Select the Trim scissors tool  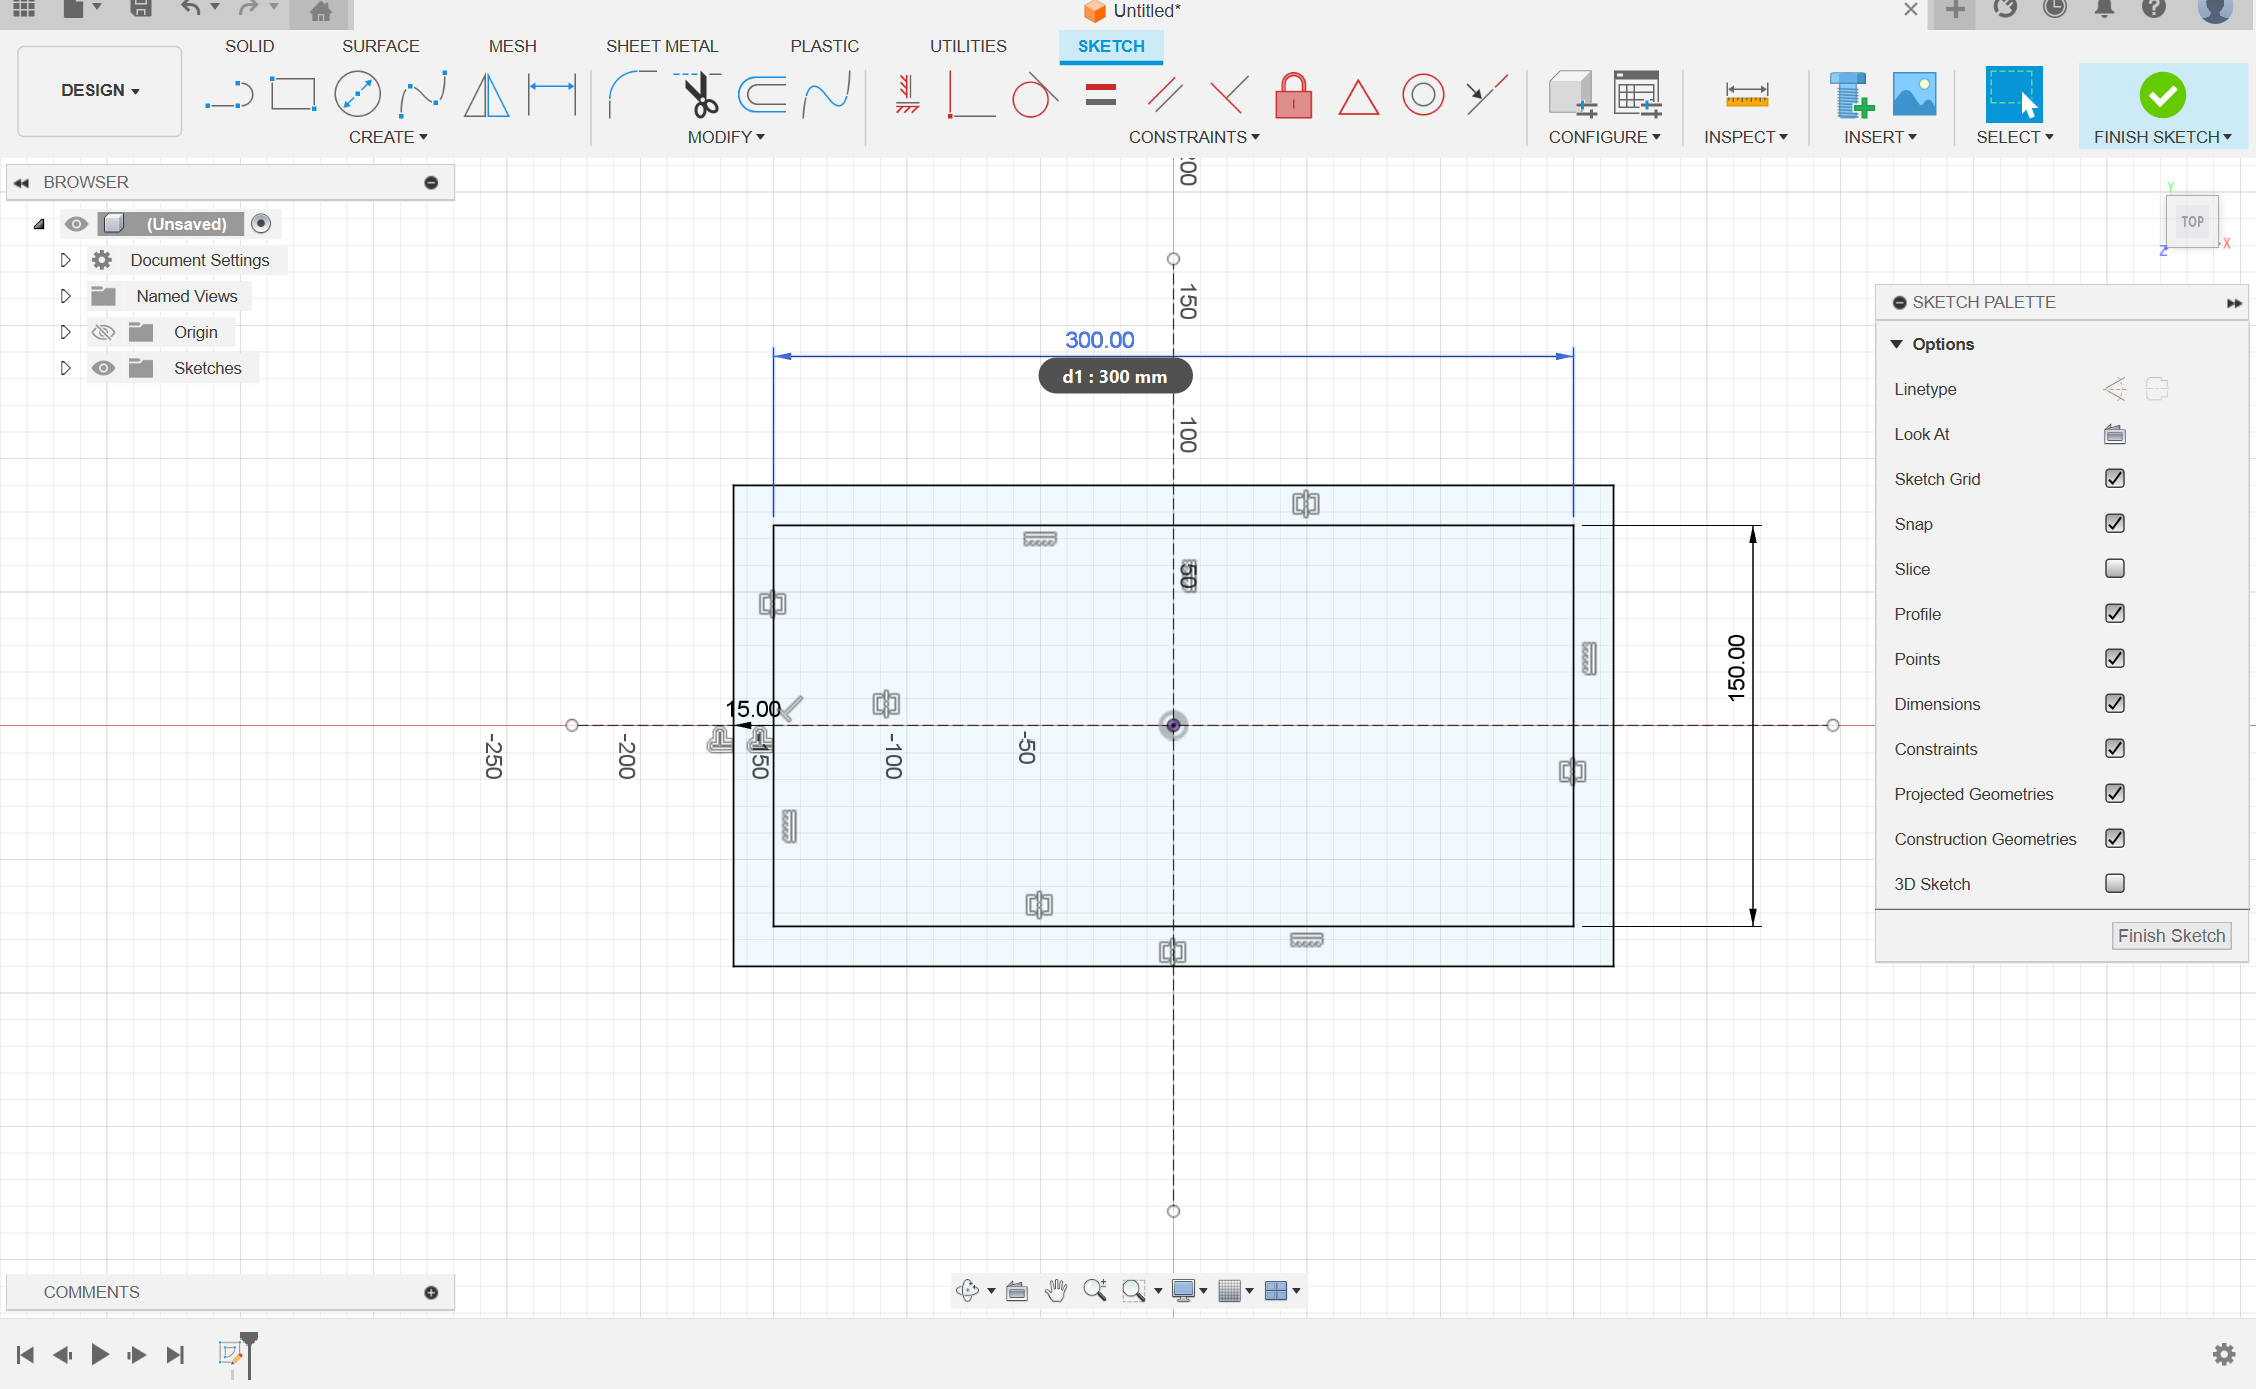(698, 95)
